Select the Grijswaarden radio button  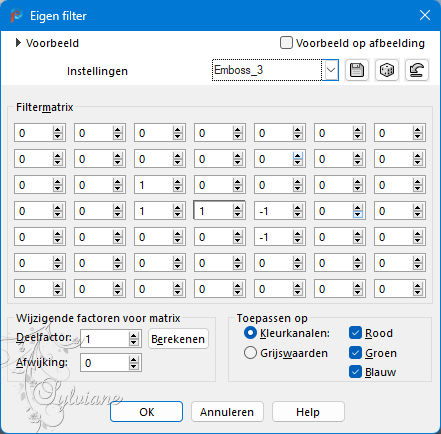(x=250, y=353)
